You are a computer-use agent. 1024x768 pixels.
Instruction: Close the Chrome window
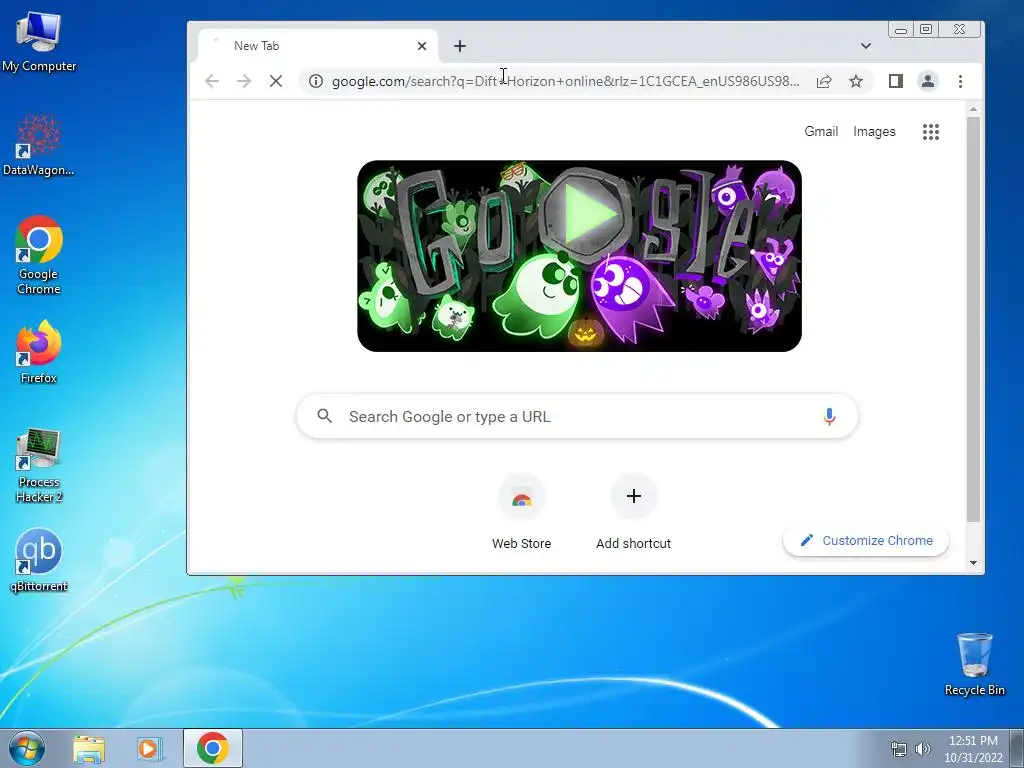click(x=959, y=29)
